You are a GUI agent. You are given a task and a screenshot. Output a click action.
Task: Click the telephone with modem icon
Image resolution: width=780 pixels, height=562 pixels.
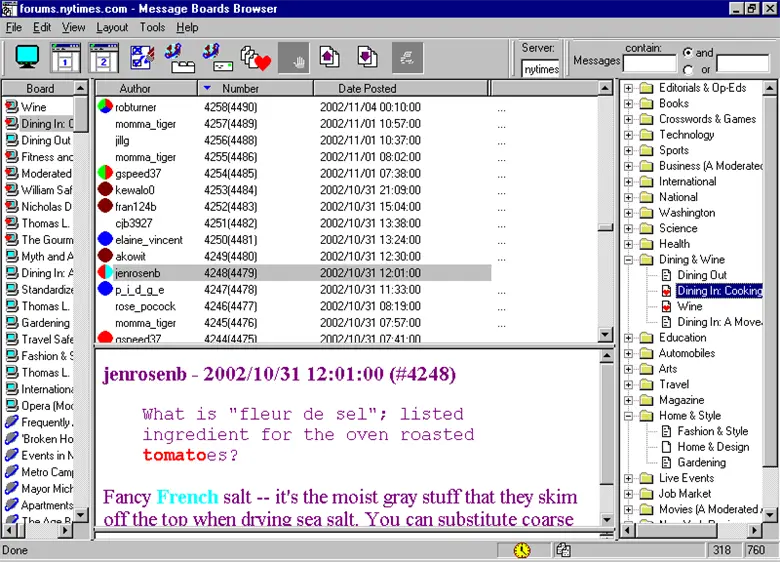point(218,58)
